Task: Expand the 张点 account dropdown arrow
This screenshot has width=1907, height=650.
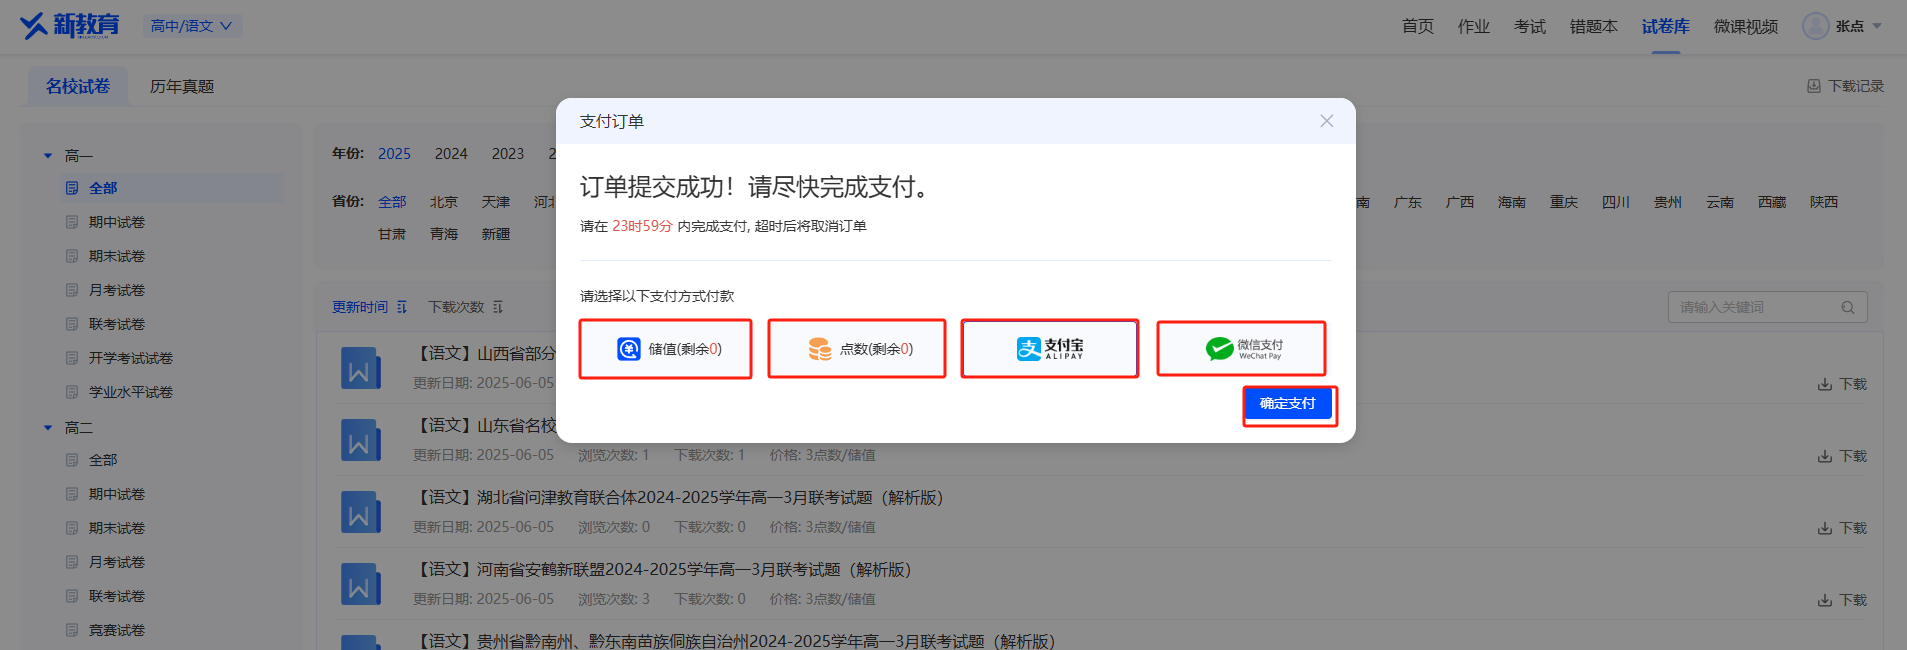Action: 1877,26
